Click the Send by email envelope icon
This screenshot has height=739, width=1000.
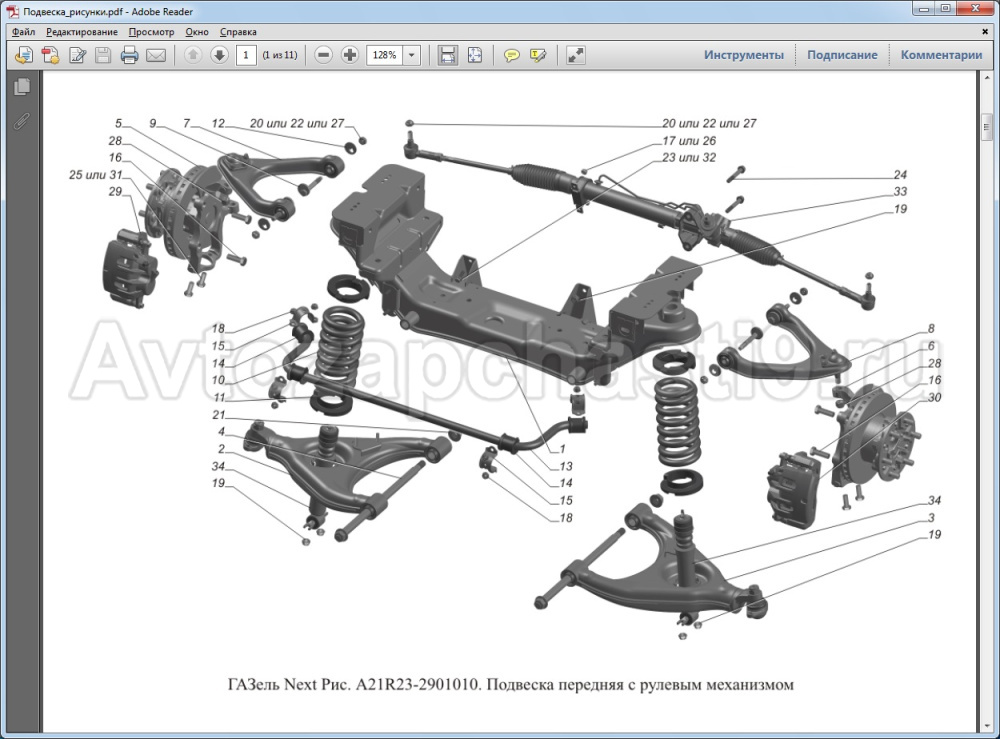coord(155,55)
